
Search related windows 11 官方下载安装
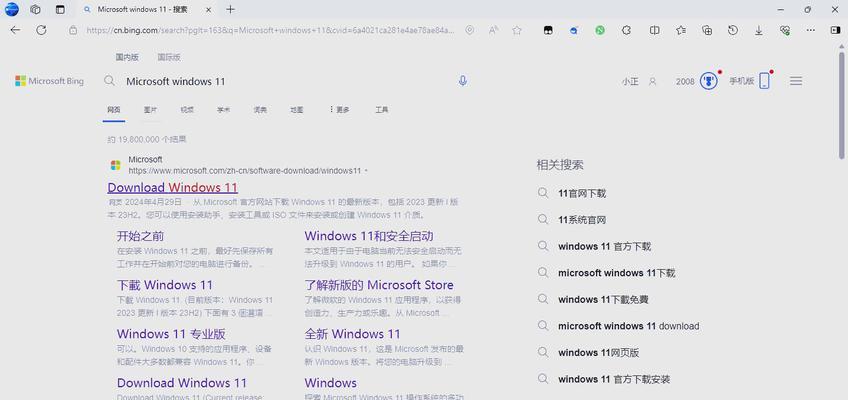(614, 379)
